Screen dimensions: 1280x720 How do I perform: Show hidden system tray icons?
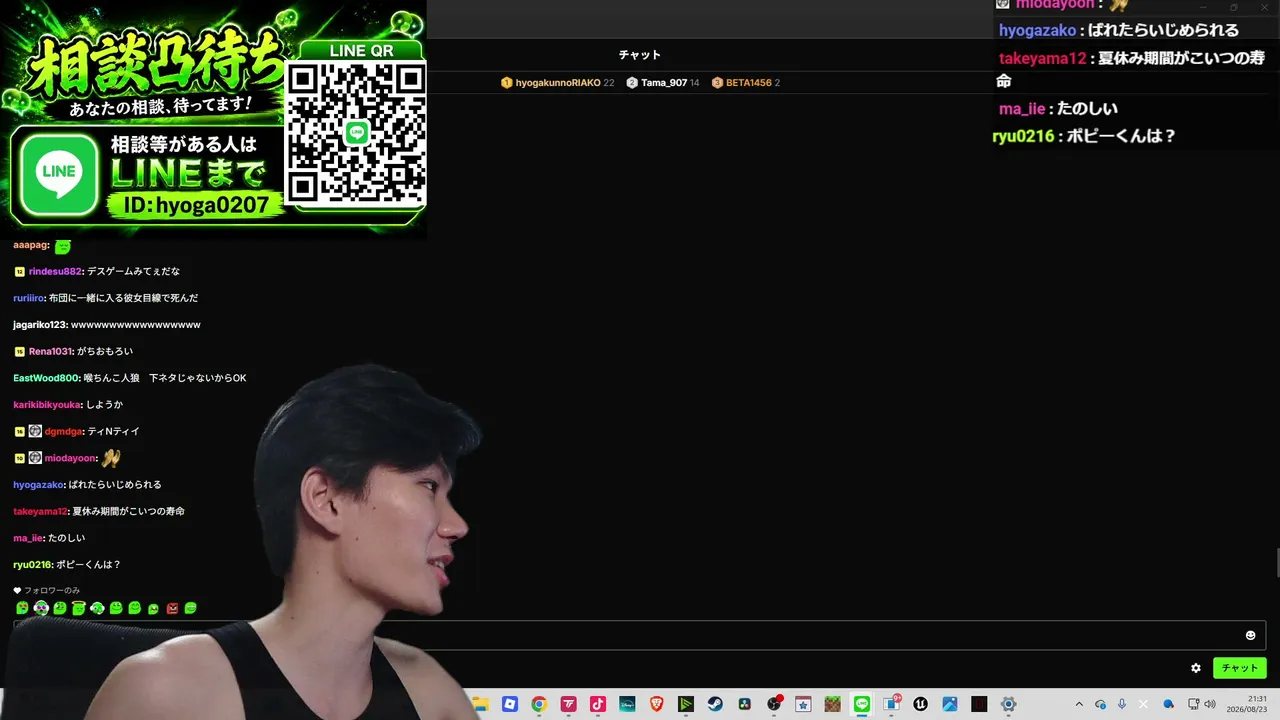coord(1078,704)
